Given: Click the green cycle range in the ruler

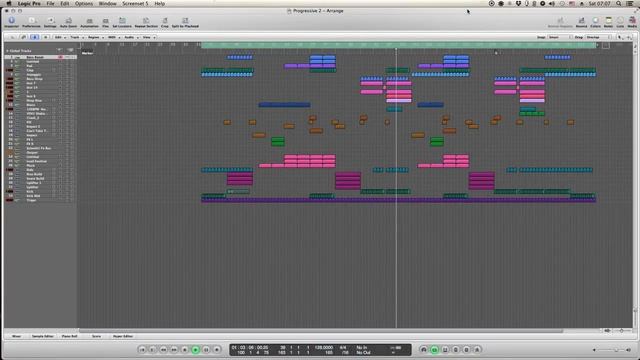Looking at the screenshot, I should coord(398,45).
